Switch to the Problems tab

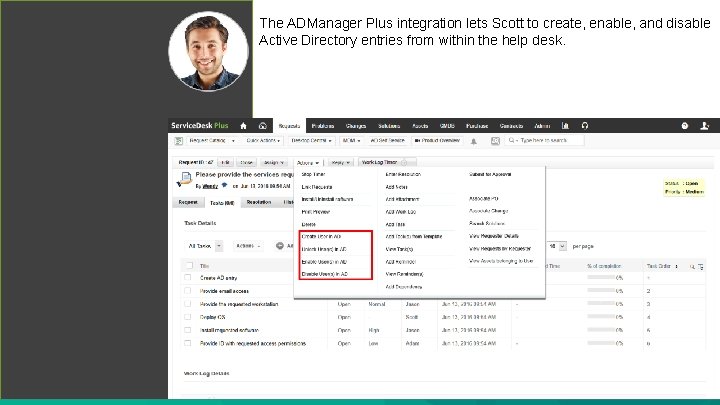pyautogui.click(x=323, y=126)
